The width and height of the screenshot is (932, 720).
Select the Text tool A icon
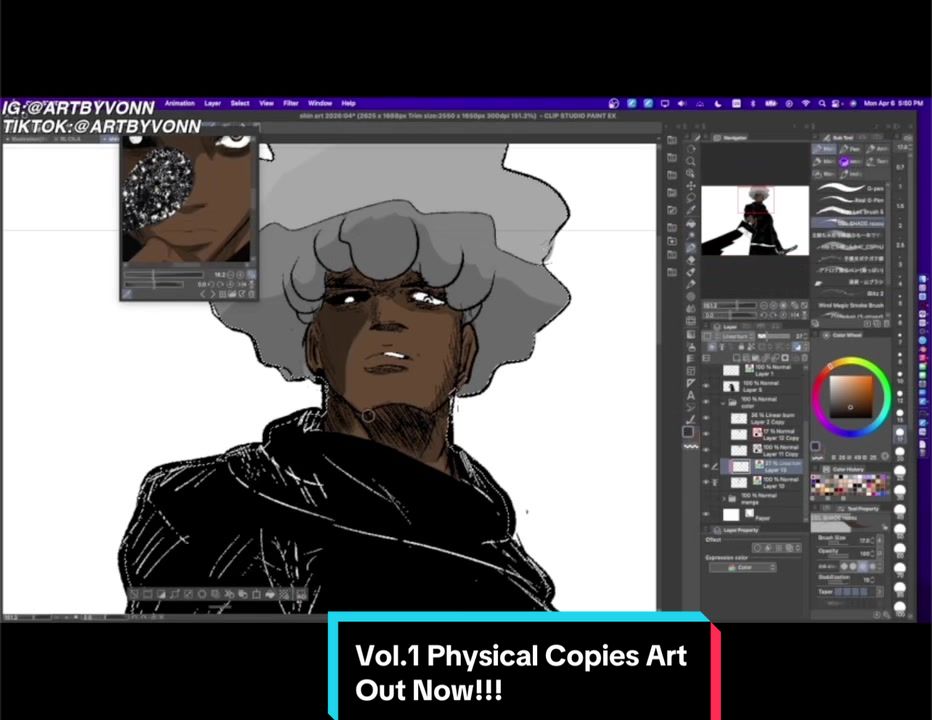click(691, 395)
